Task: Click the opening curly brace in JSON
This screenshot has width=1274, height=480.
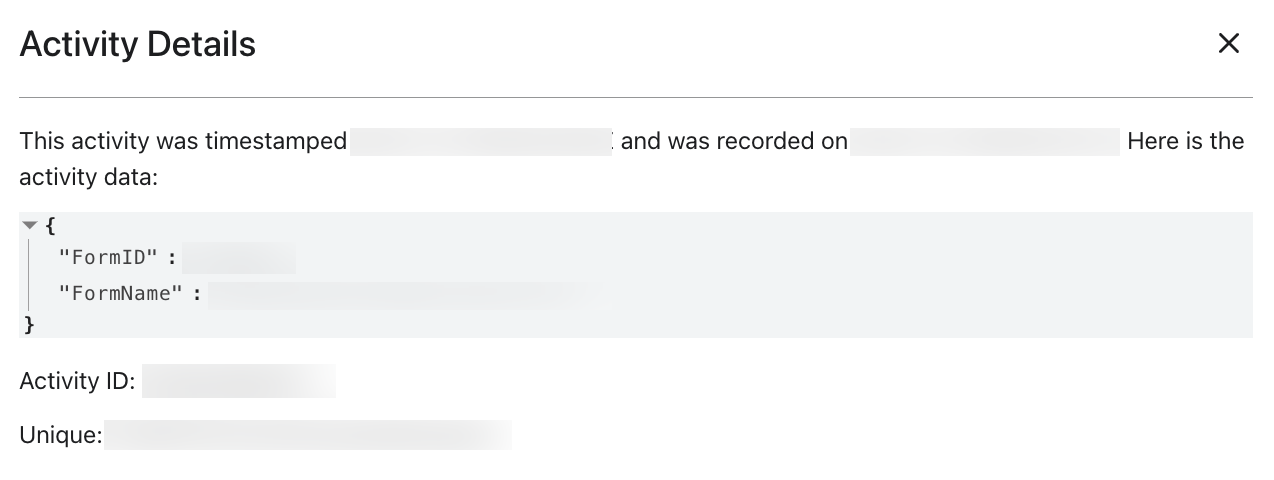Action: (50, 226)
